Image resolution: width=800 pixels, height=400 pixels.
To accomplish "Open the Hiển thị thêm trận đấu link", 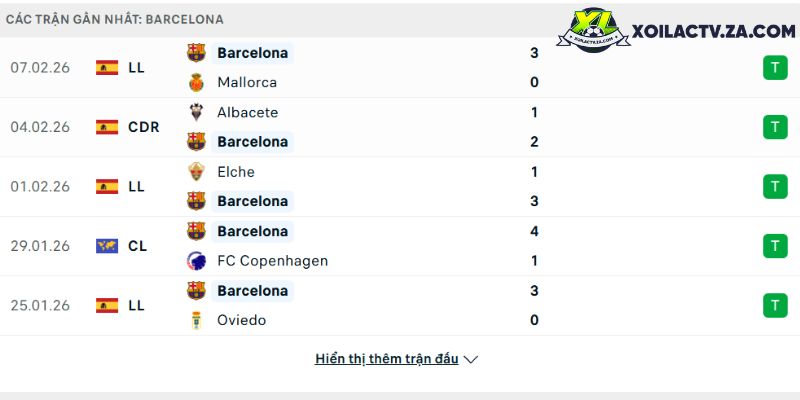I will [387, 359].
